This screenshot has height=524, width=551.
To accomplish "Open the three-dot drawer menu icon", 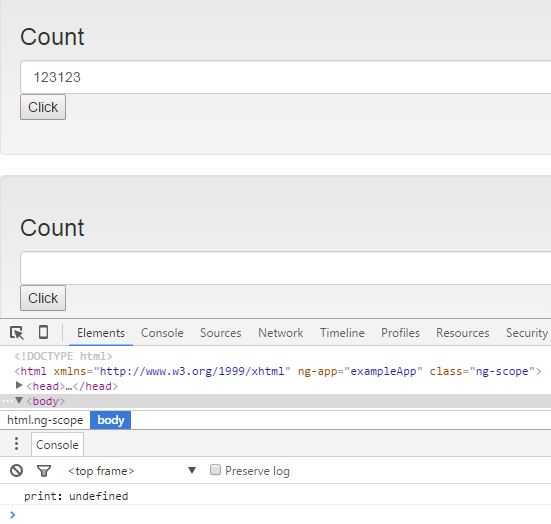I will click(16, 444).
